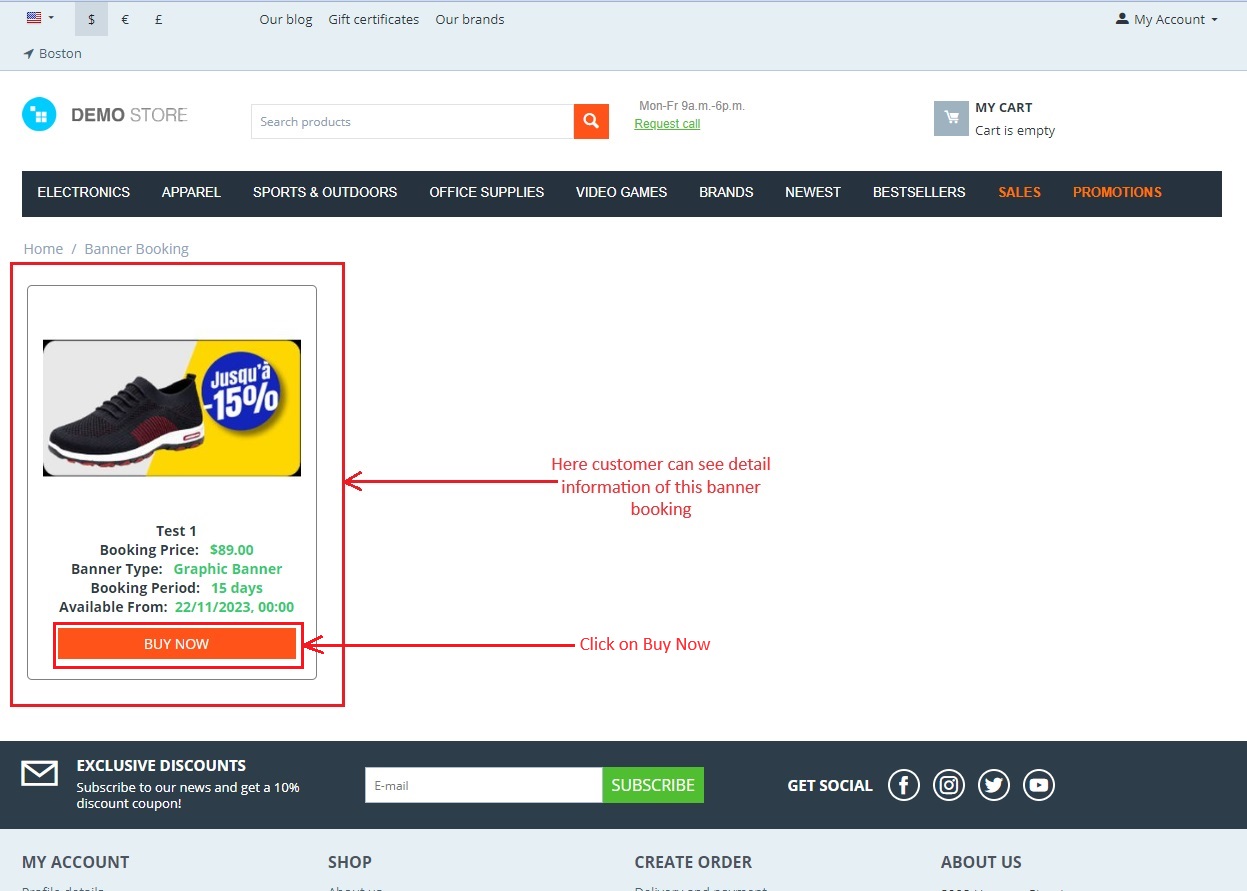
Task: Open the Facebook social icon
Action: [904, 785]
